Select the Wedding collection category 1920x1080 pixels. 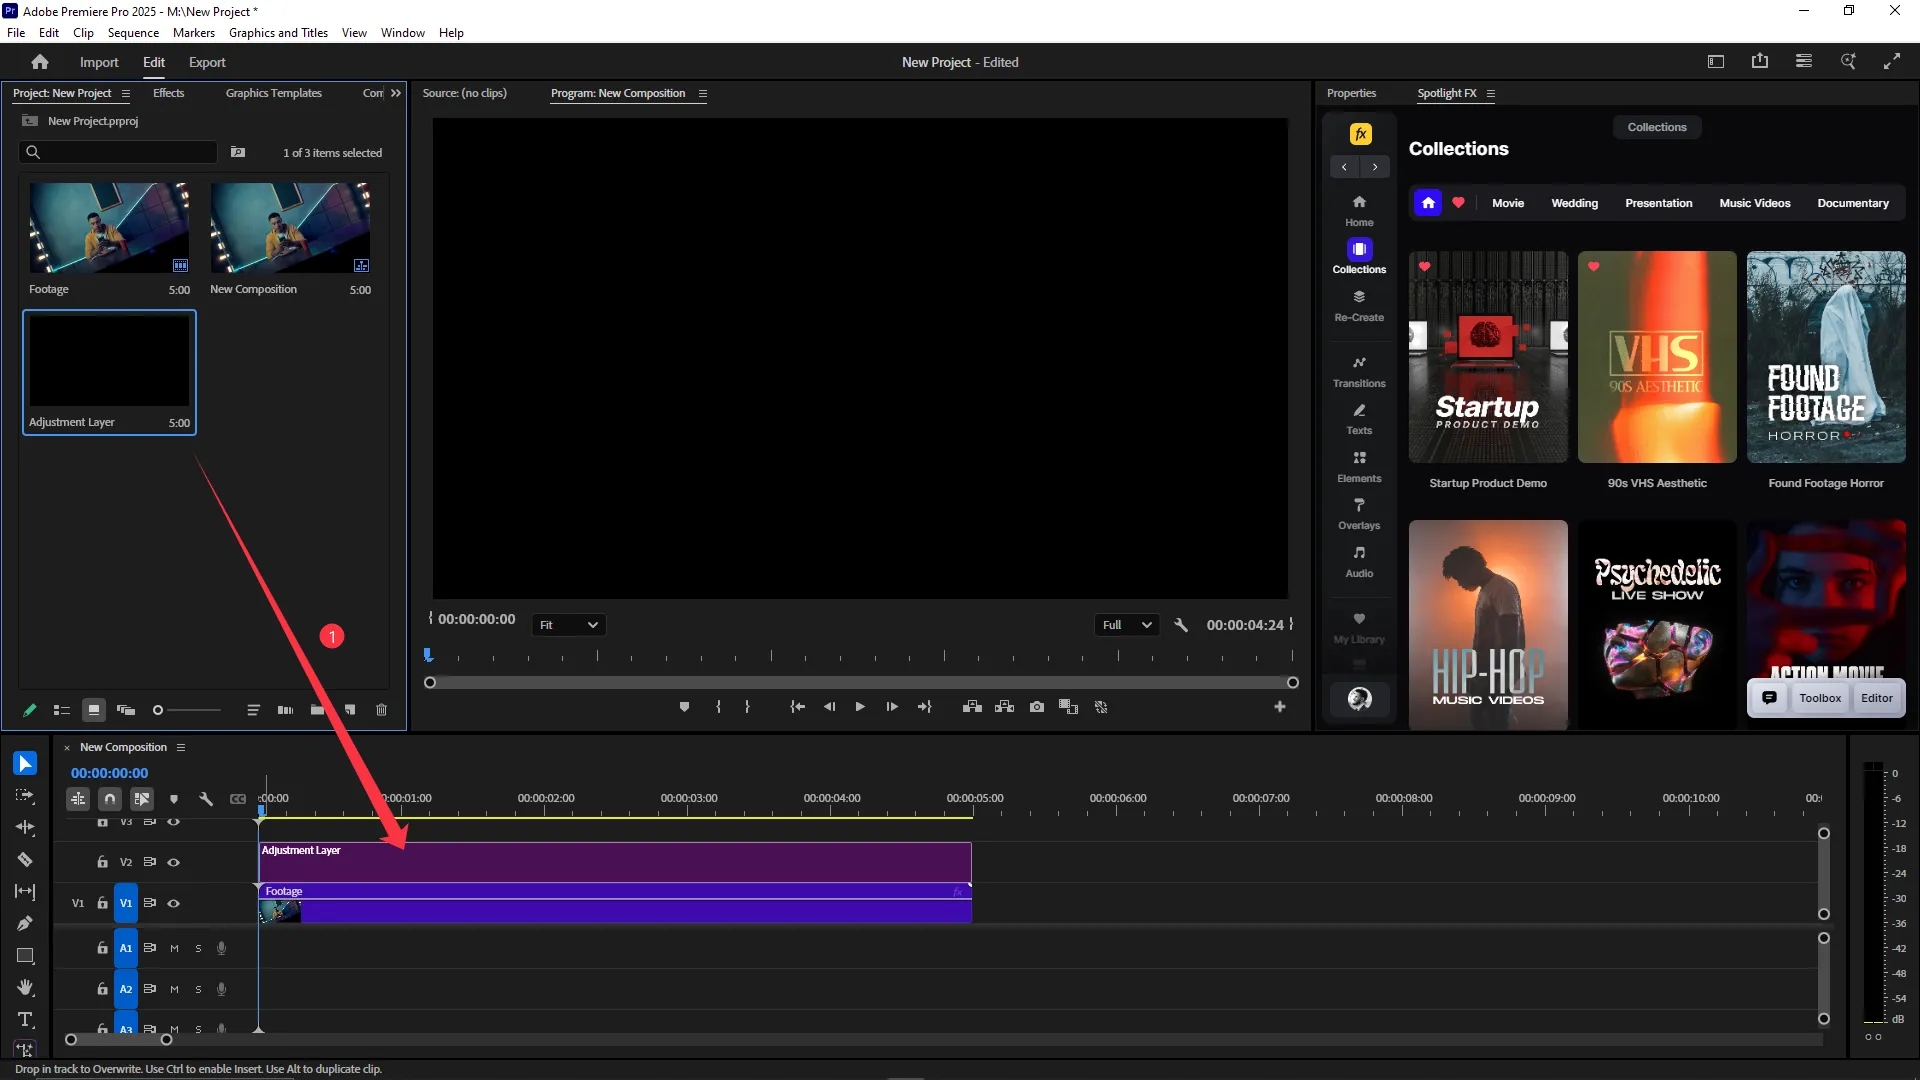(x=1574, y=203)
